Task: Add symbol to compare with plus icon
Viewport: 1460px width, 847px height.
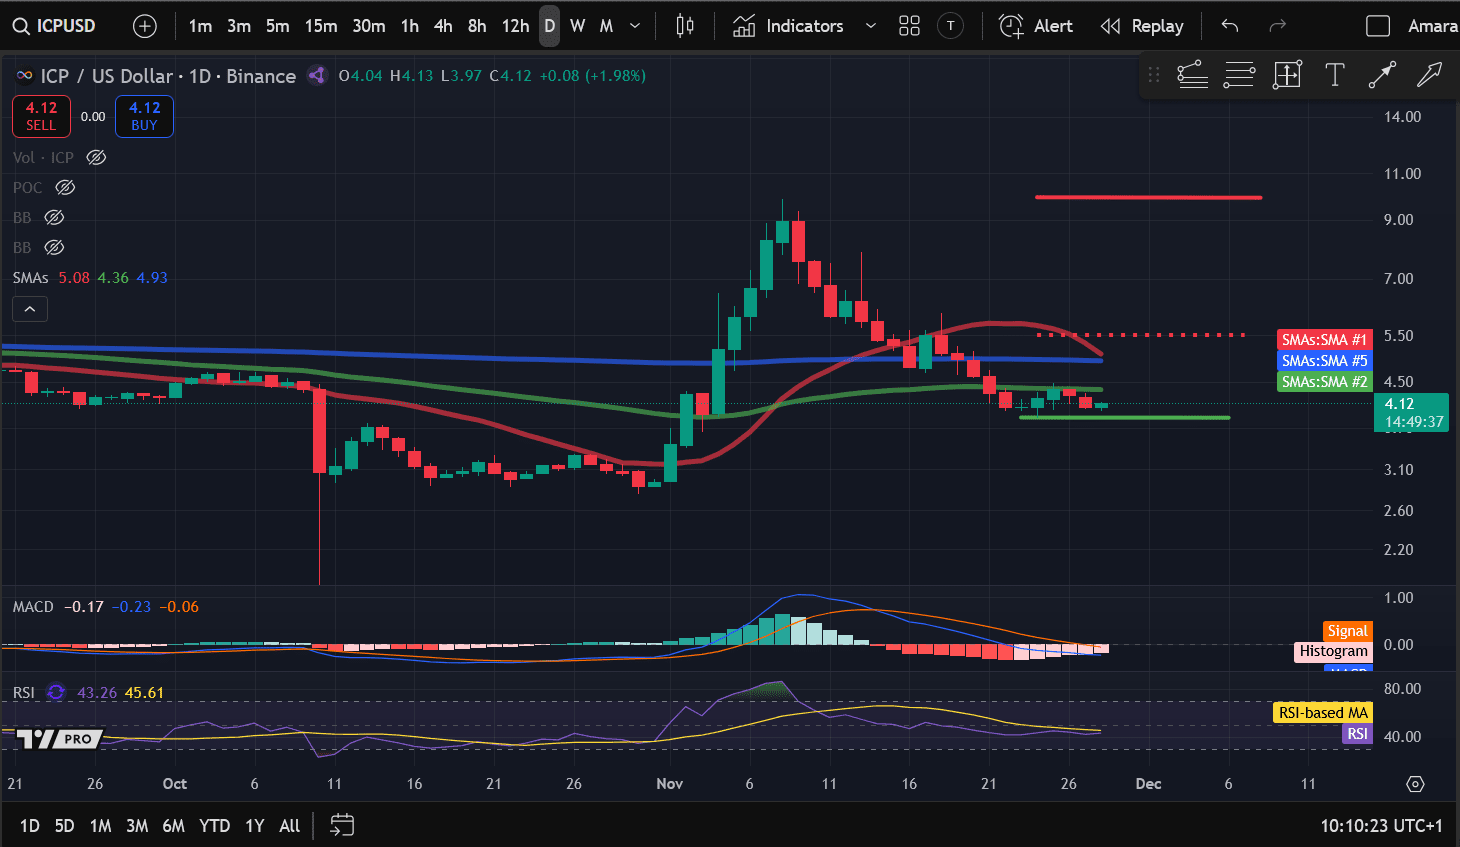Action: (145, 26)
